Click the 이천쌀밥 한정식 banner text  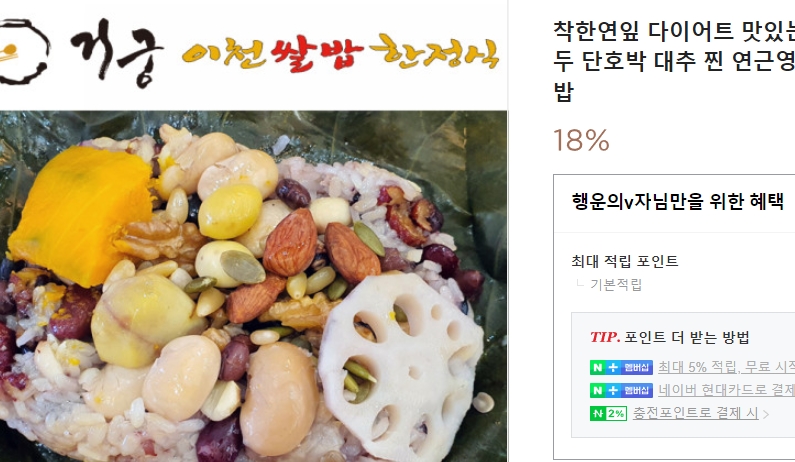pyautogui.click(x=340, y=53)
